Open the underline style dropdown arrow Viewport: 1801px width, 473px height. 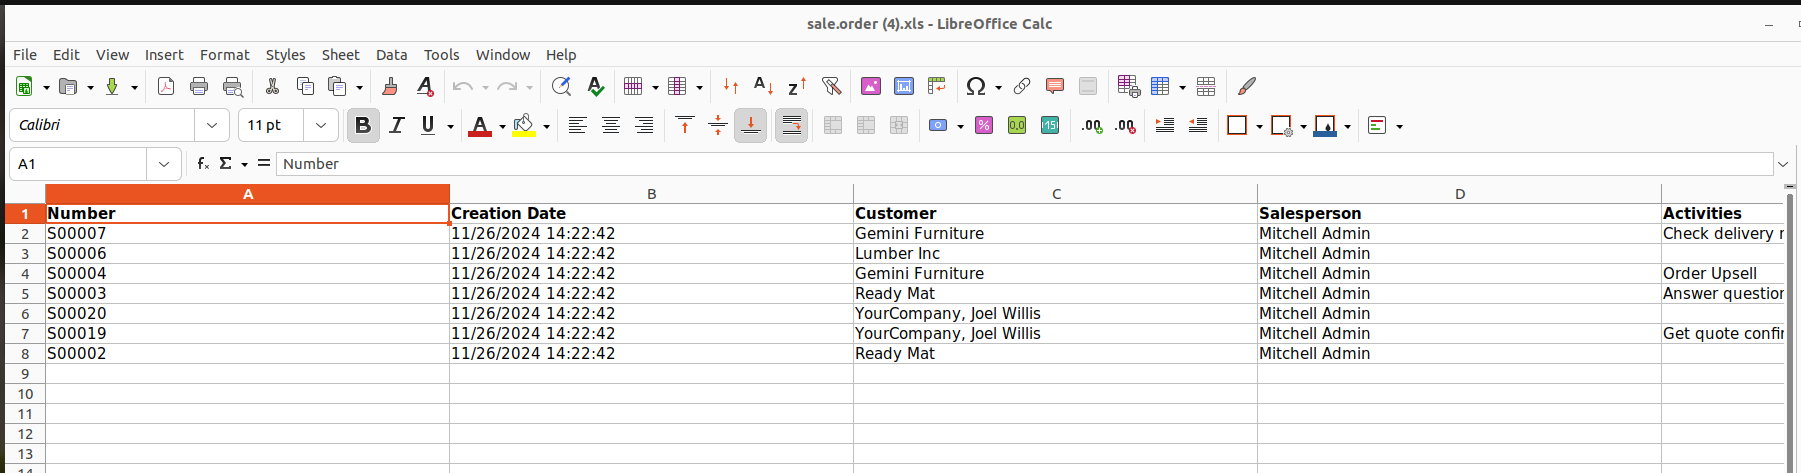click(450, 126)
